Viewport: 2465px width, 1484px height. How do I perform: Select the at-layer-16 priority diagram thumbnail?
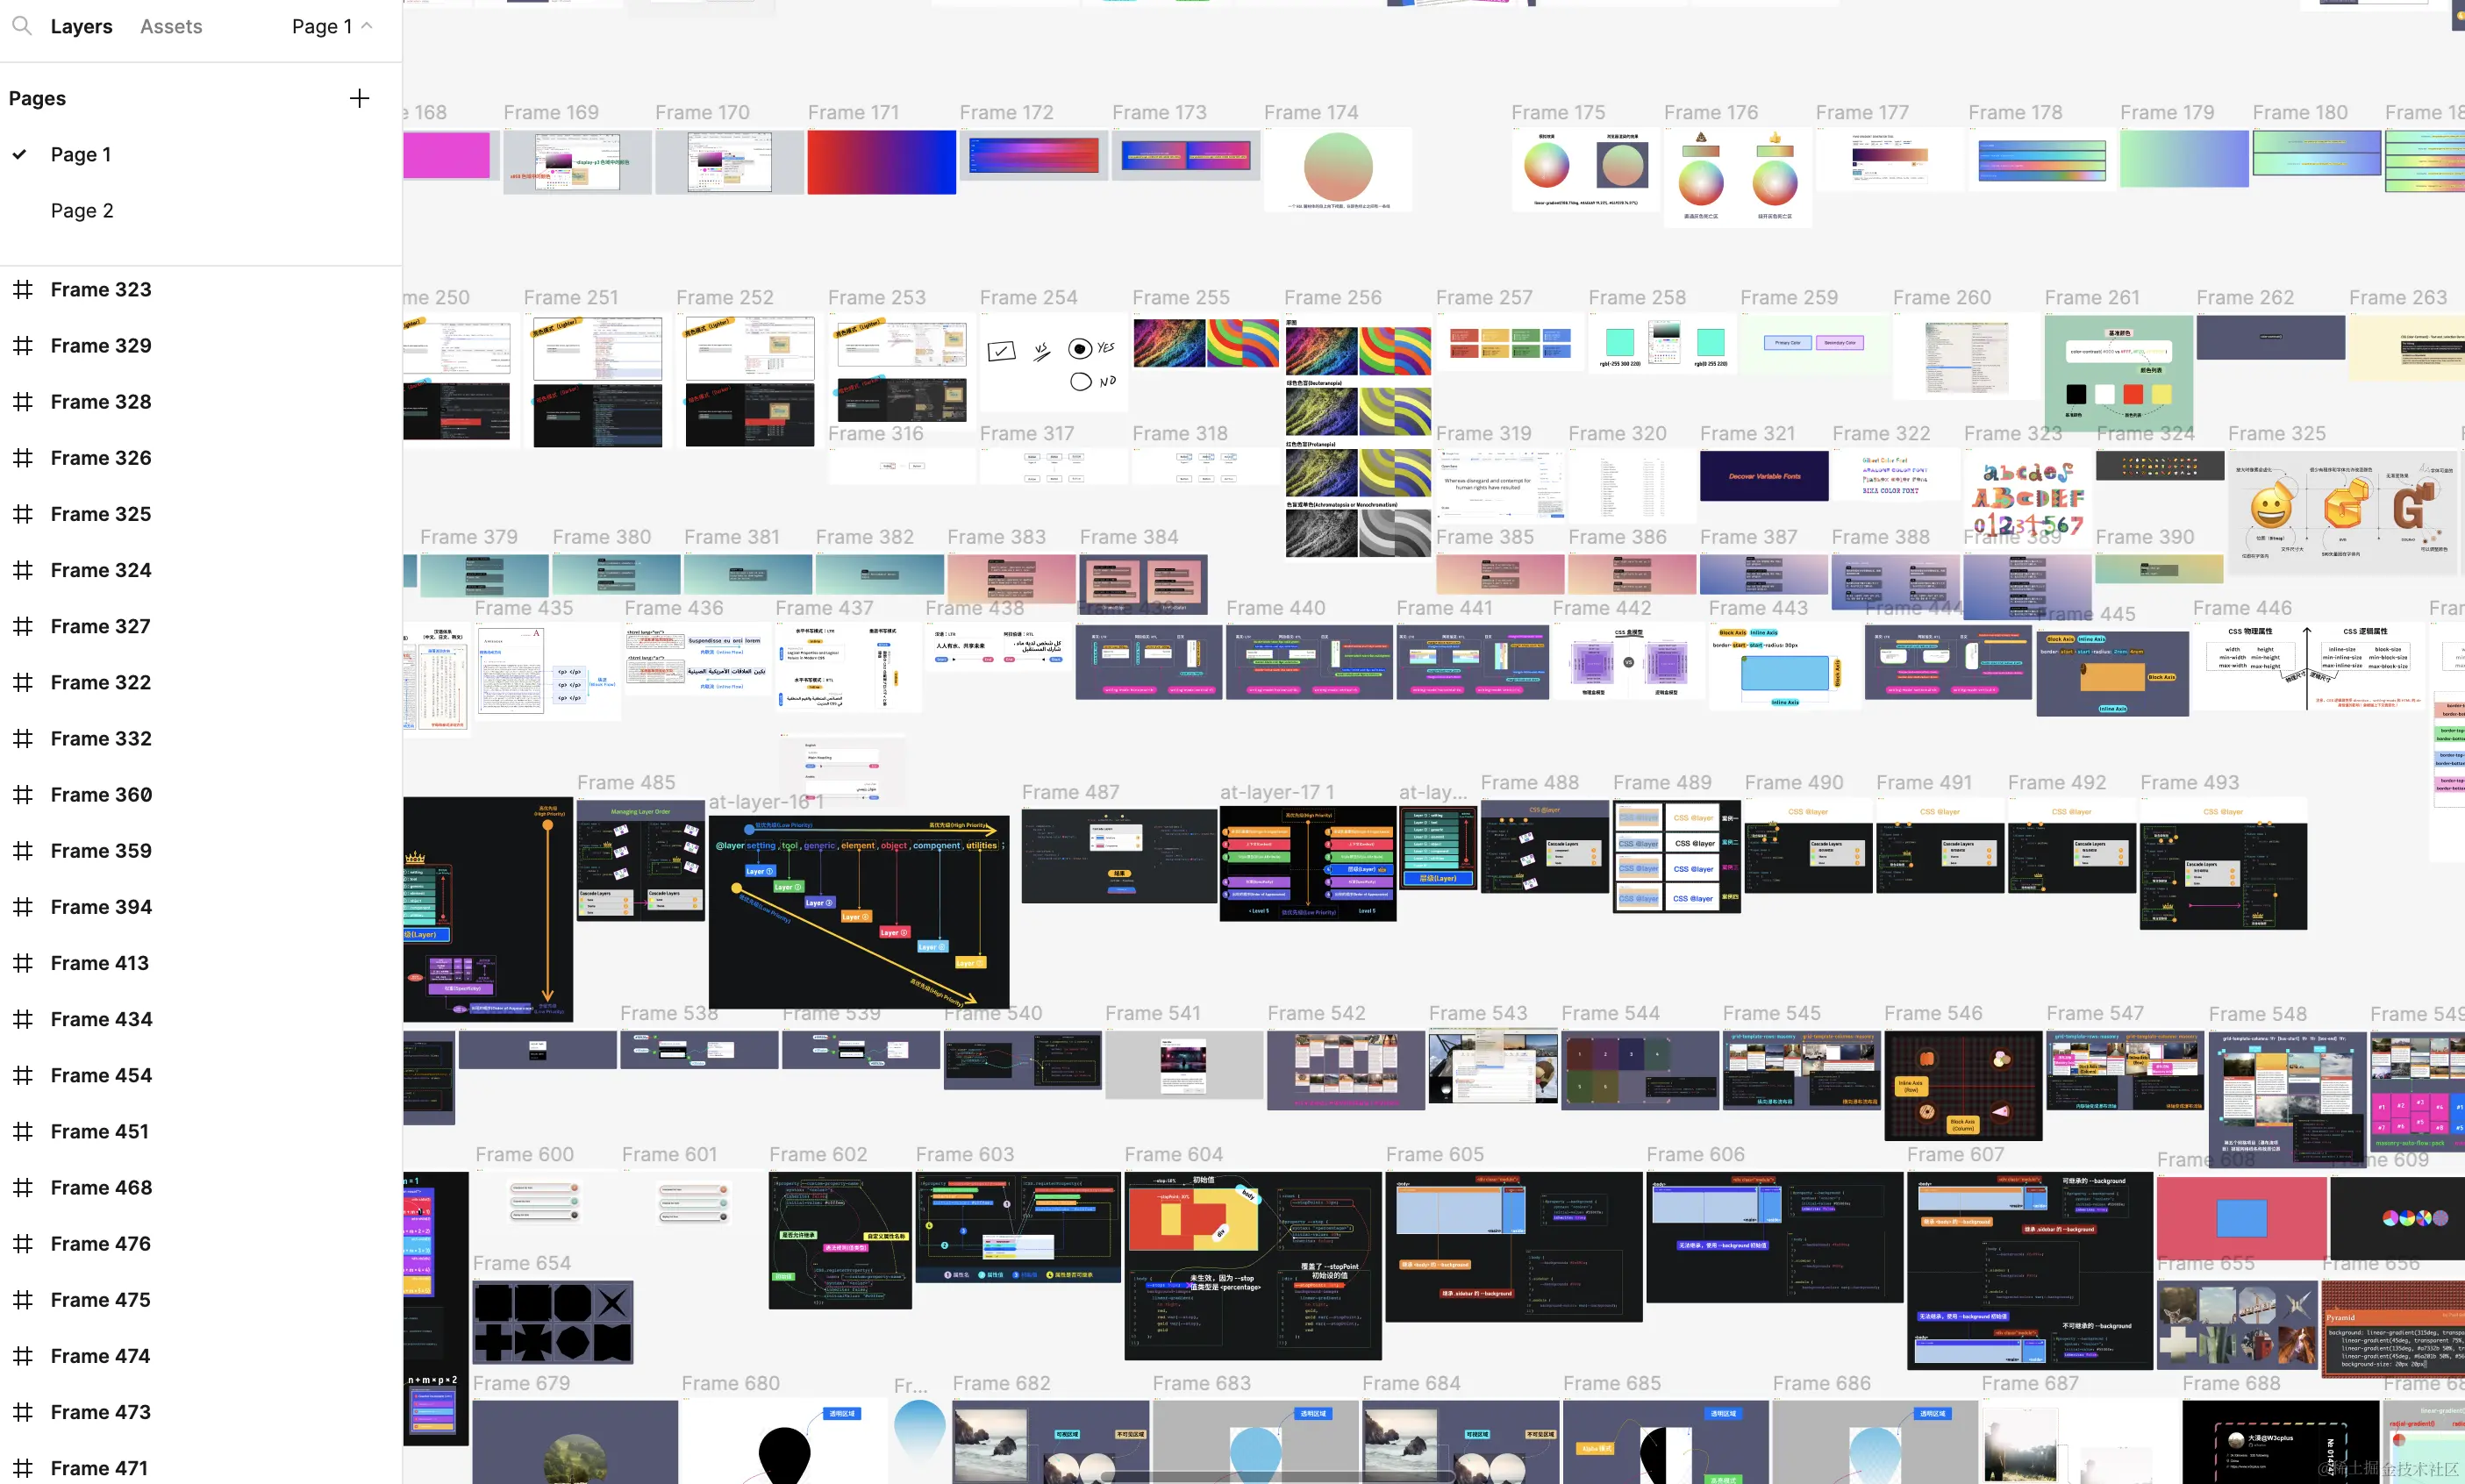[x=858, y=912]
